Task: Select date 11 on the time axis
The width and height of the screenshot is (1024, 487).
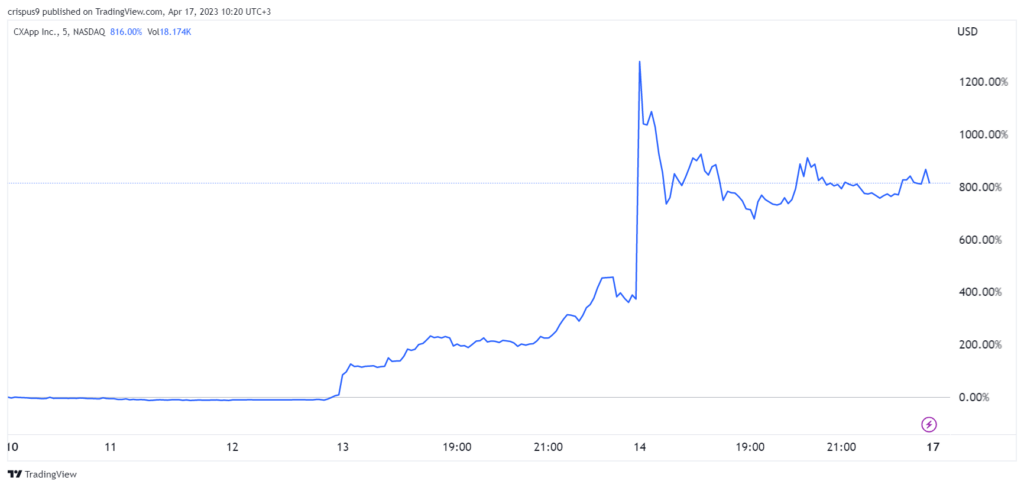Action: (x=110, y=447)
